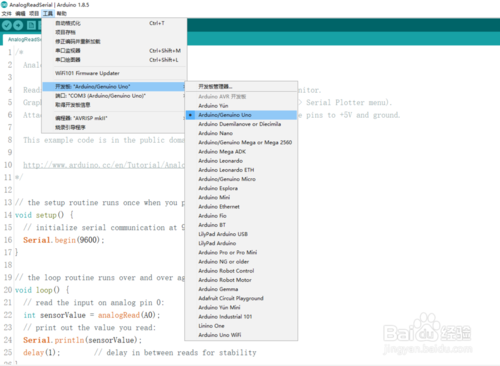The height and width of the screenshot is (366, 500).
Task: Select Arduino/Genuino Mega or Mega 2560
Action: (x=241, y=142)
